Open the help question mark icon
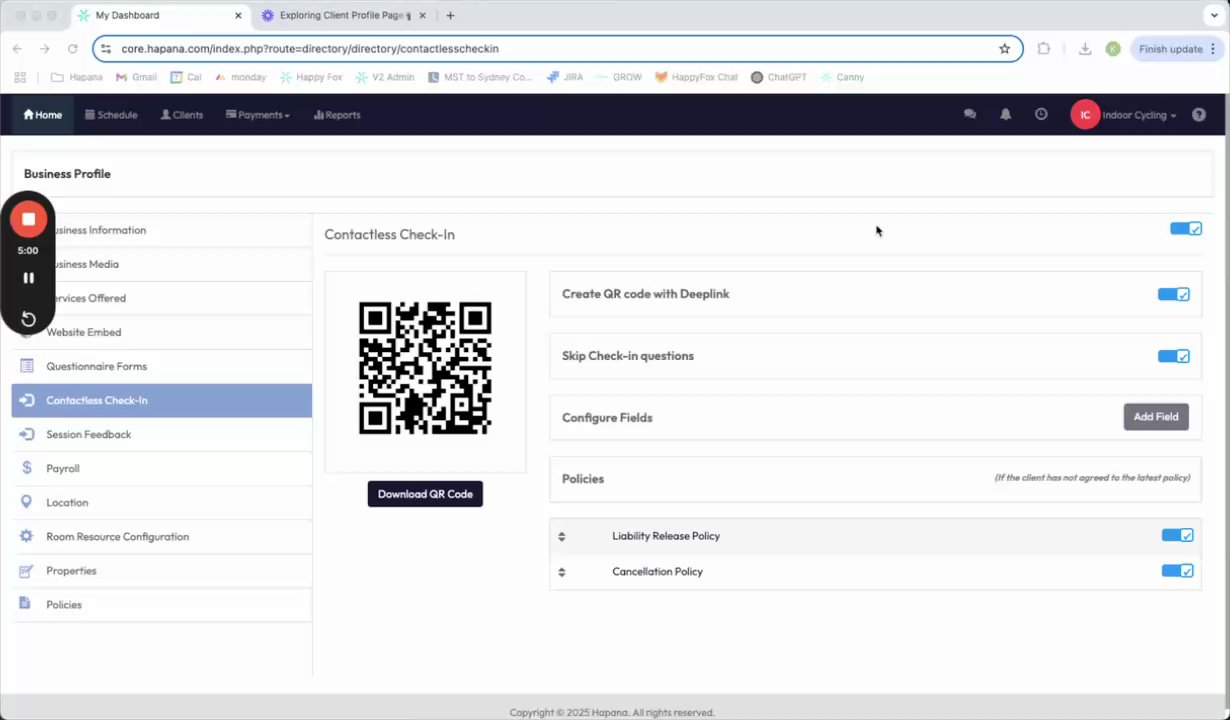The width and height of the screenshot is (1230, 720). pos(1199,115)
